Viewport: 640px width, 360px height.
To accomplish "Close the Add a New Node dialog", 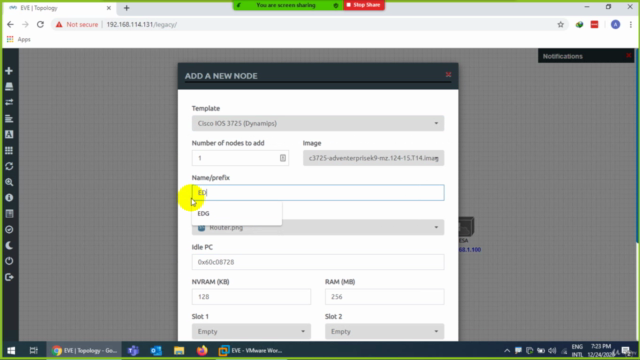I will click(x=448, y=74).
